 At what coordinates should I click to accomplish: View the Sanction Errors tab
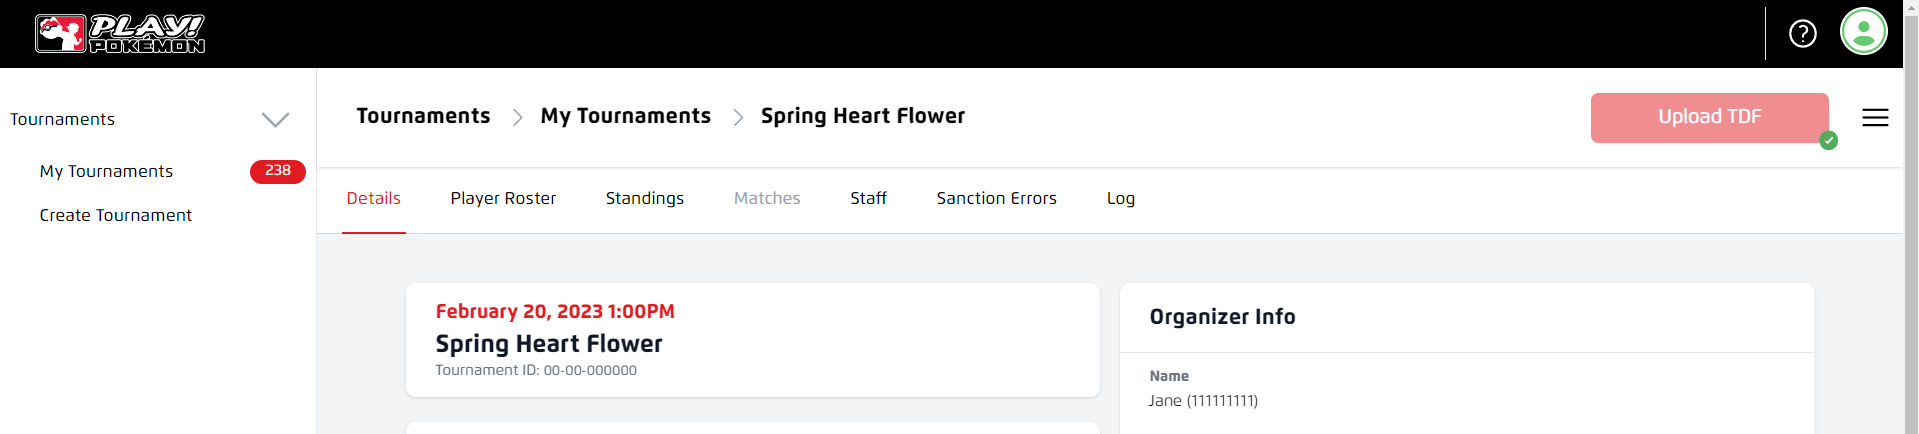point(996,198)
